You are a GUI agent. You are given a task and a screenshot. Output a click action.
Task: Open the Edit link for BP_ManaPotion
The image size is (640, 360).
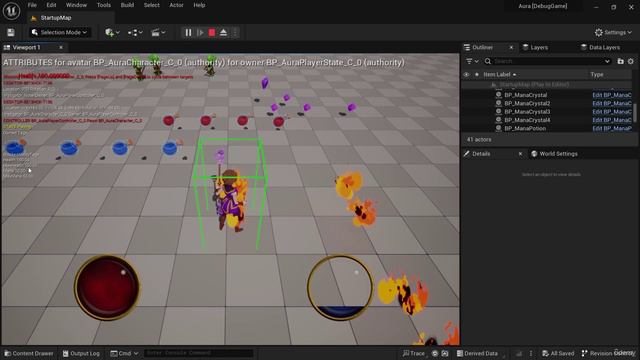(x=612, y=129)
